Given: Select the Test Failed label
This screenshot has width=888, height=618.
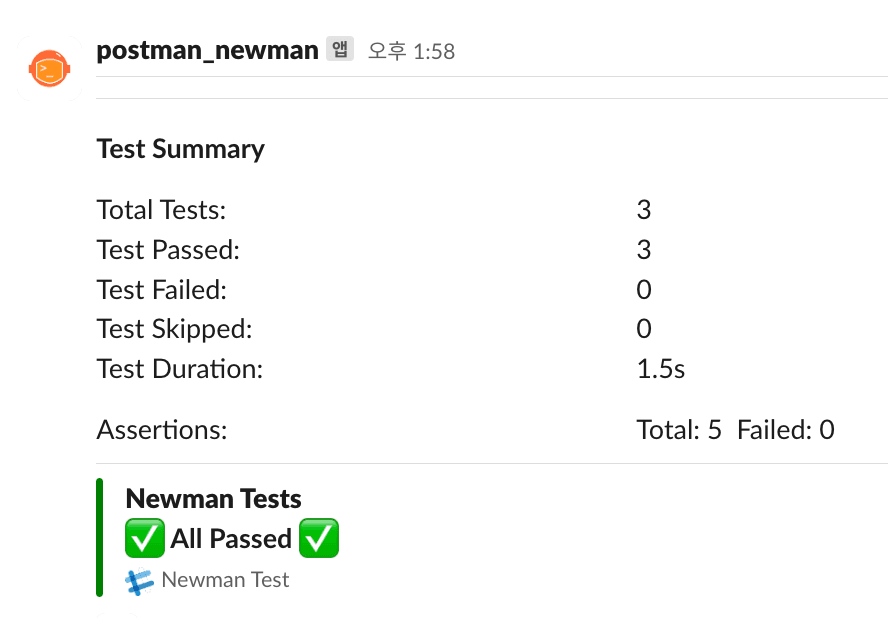Looking at the screenshot, I should pyautogui.click(x=162, y=290).
